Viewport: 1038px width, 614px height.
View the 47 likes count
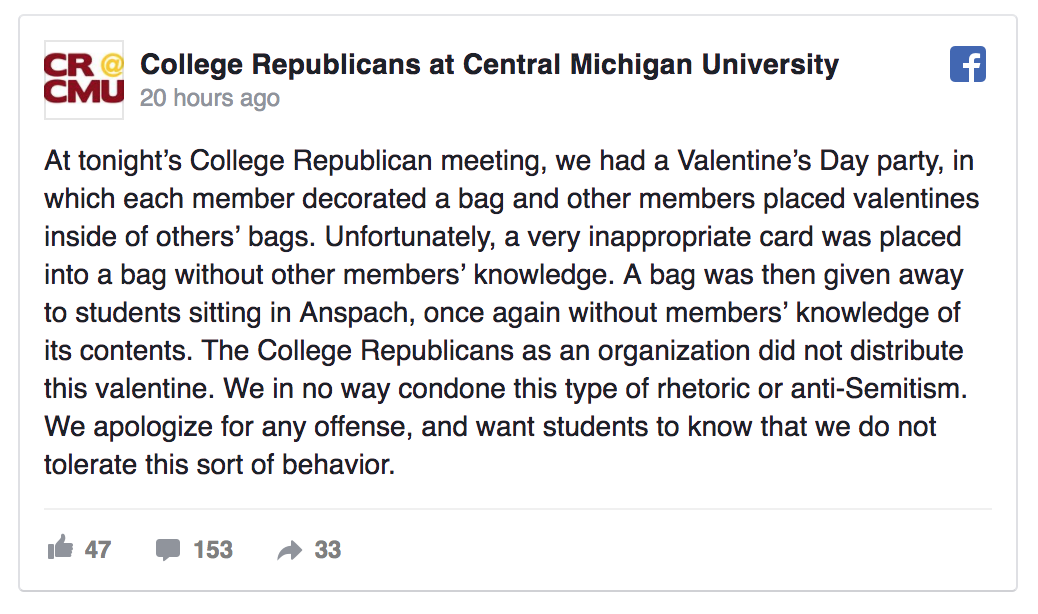[x=98, y=550]
